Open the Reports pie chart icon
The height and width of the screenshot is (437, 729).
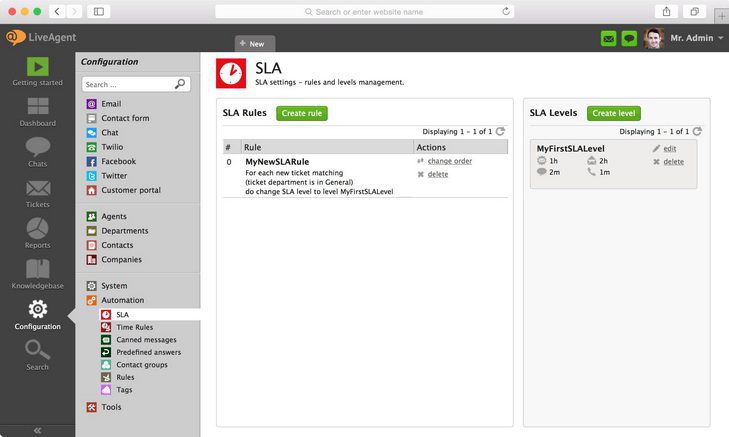[37, 234]
